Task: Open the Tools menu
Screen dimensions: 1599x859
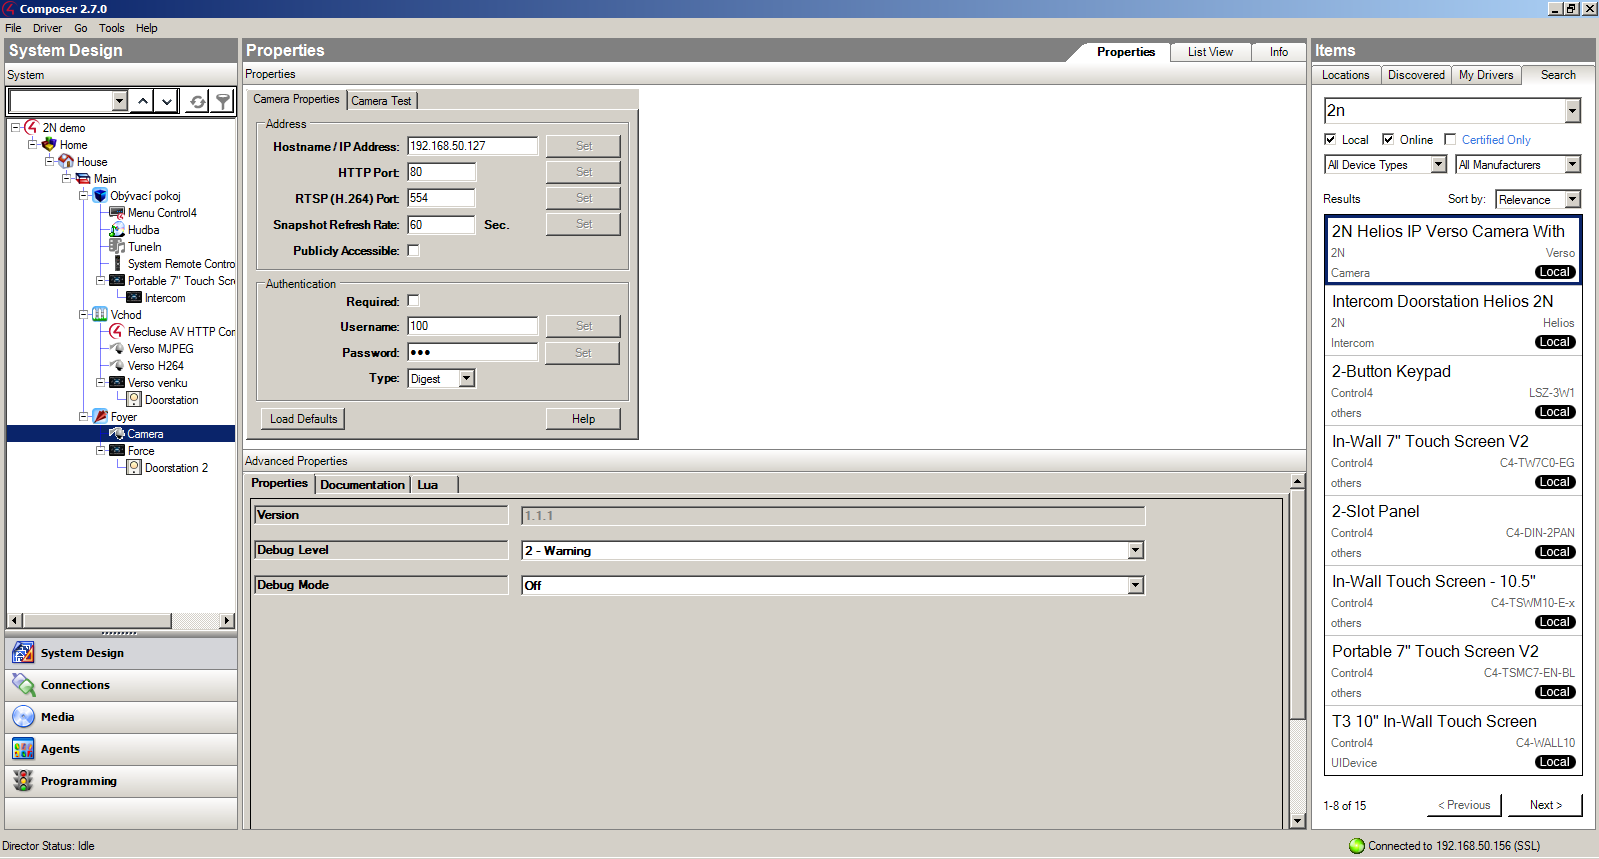Action: click(x=111, y=28)
